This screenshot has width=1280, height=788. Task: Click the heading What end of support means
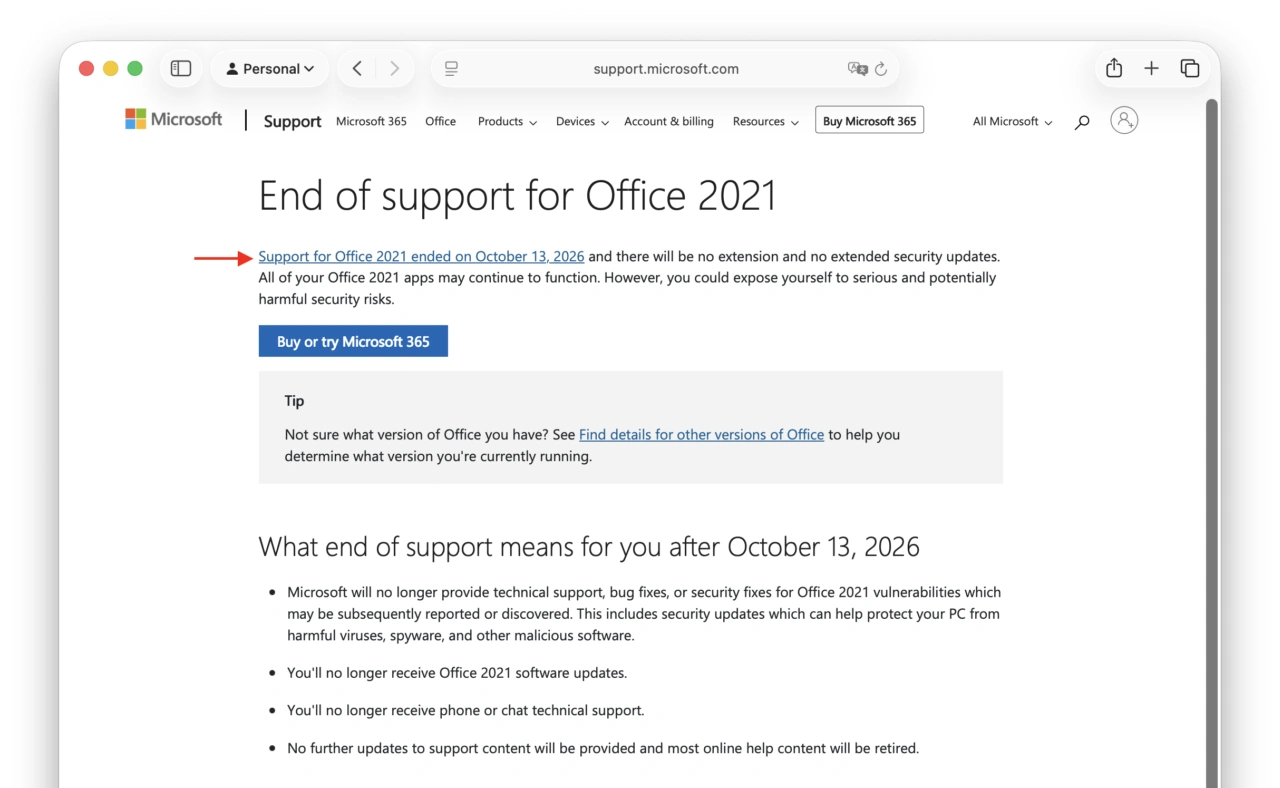click(x=589, y=547)
